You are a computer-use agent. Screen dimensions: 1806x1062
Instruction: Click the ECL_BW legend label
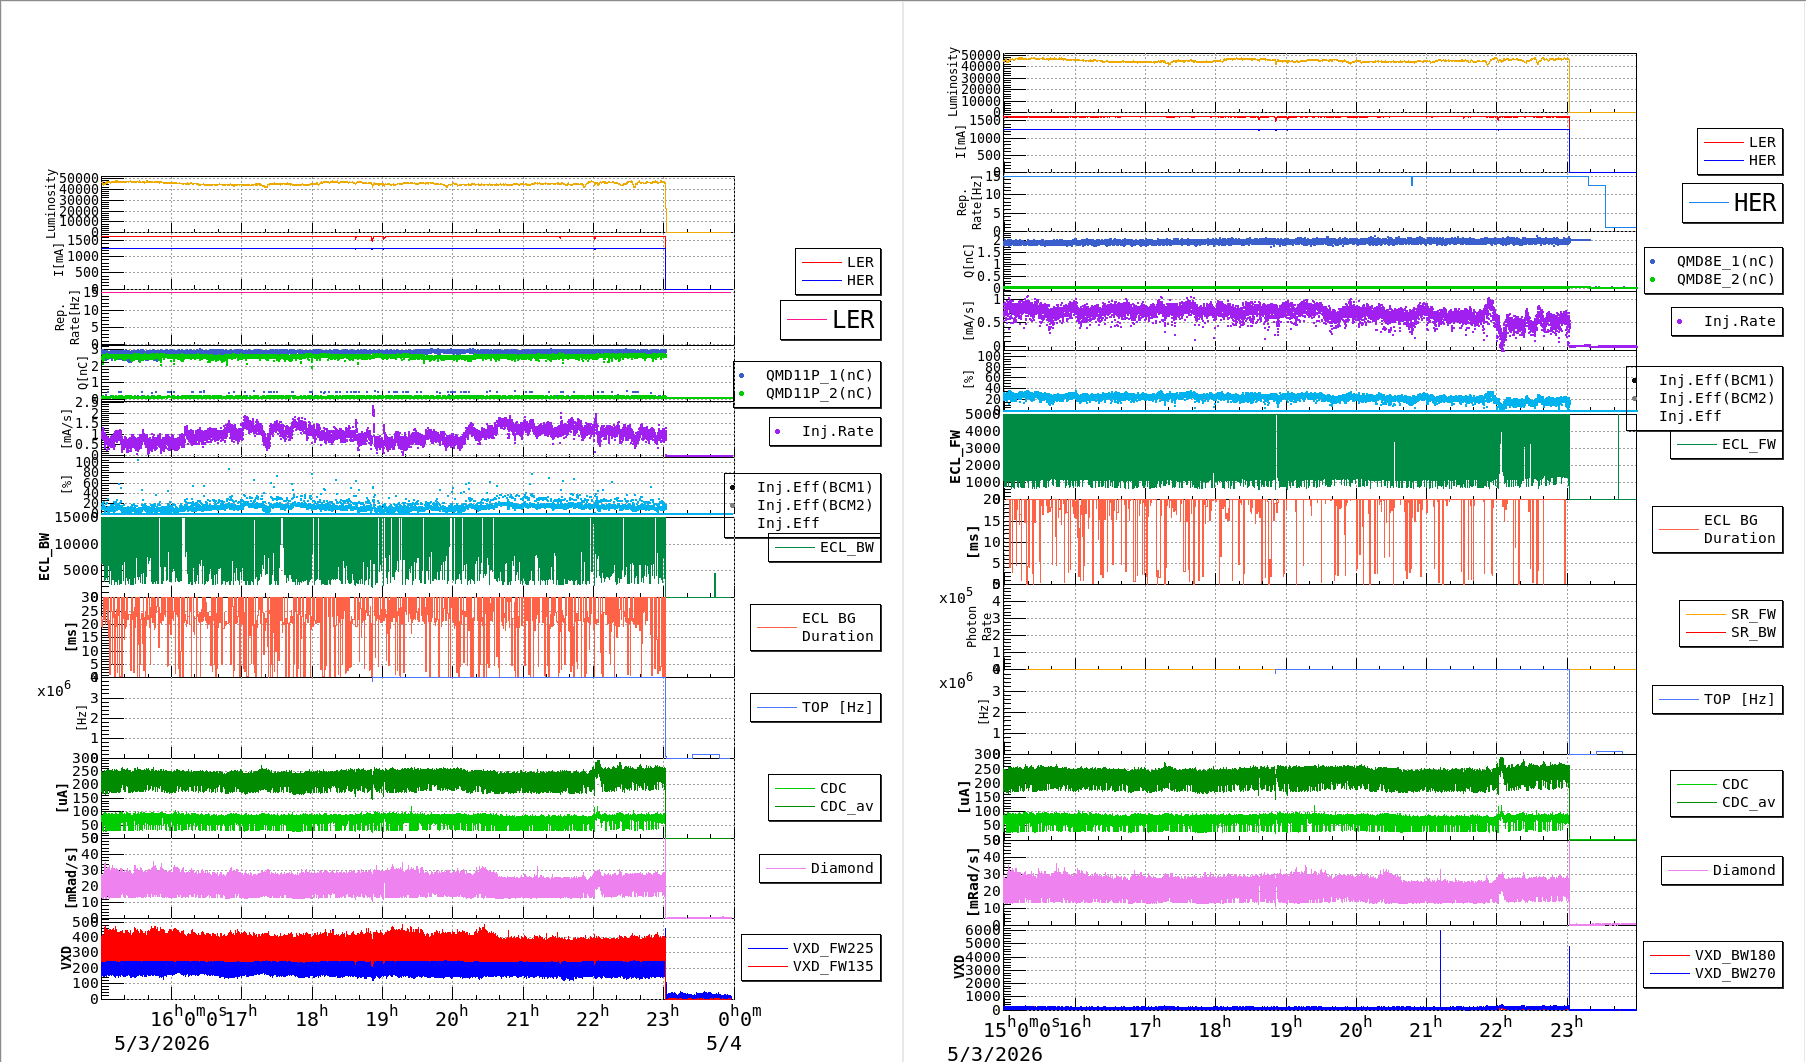846,547
